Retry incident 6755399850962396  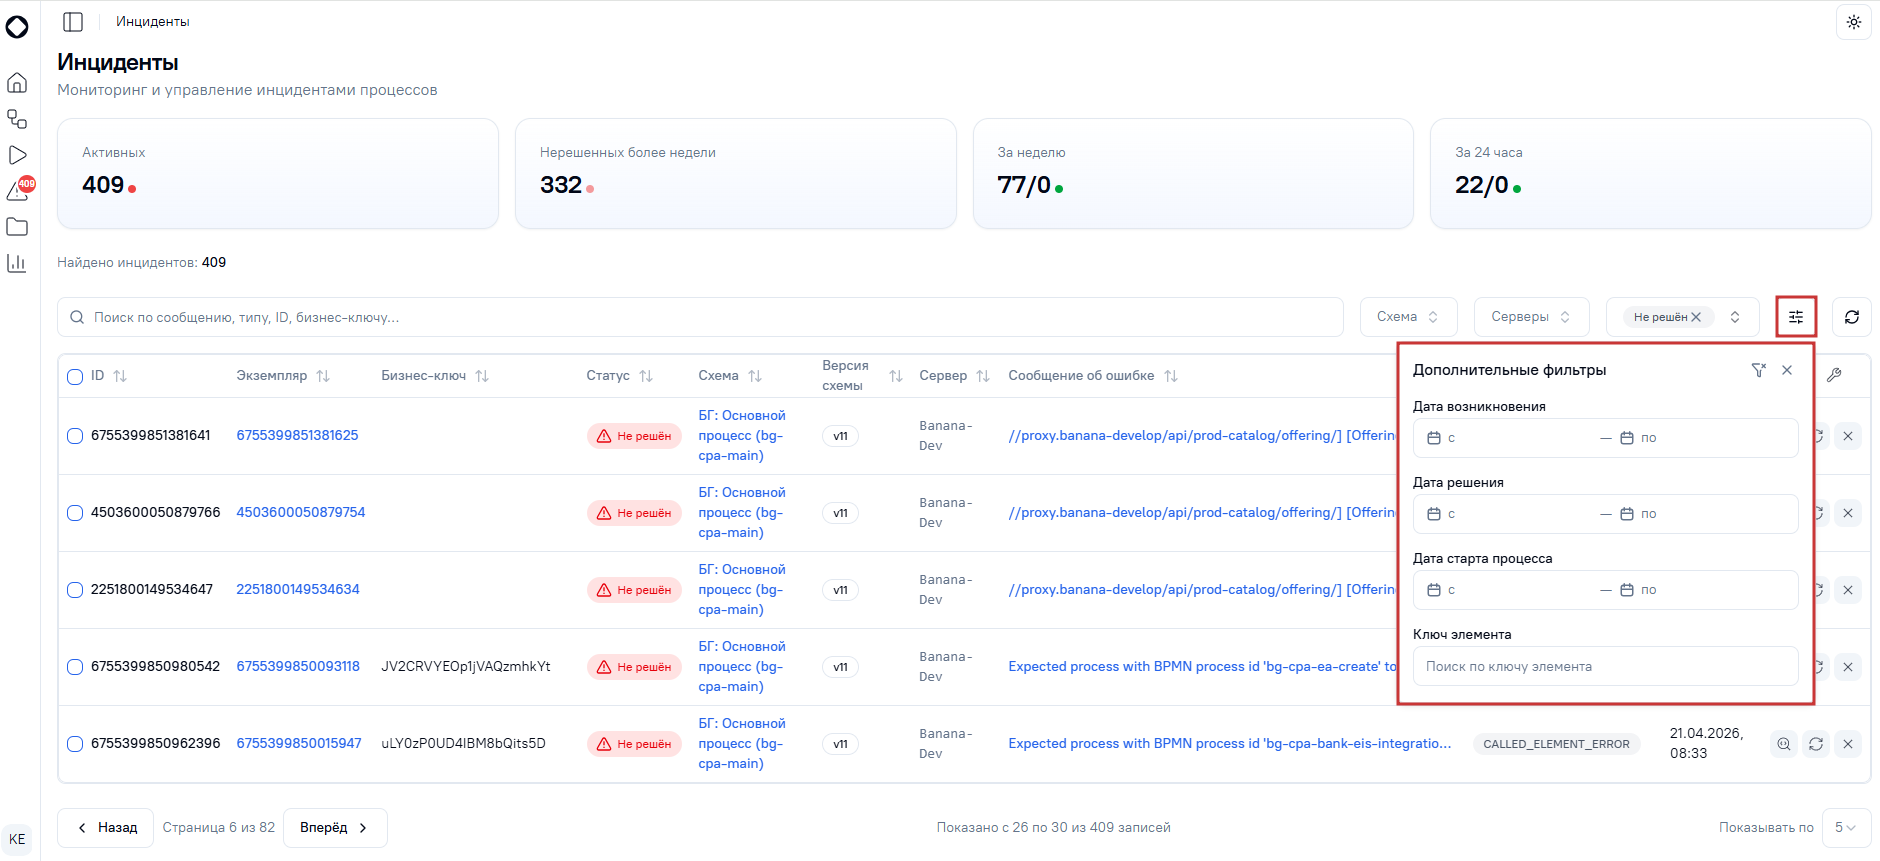(x=1816, y=744)
